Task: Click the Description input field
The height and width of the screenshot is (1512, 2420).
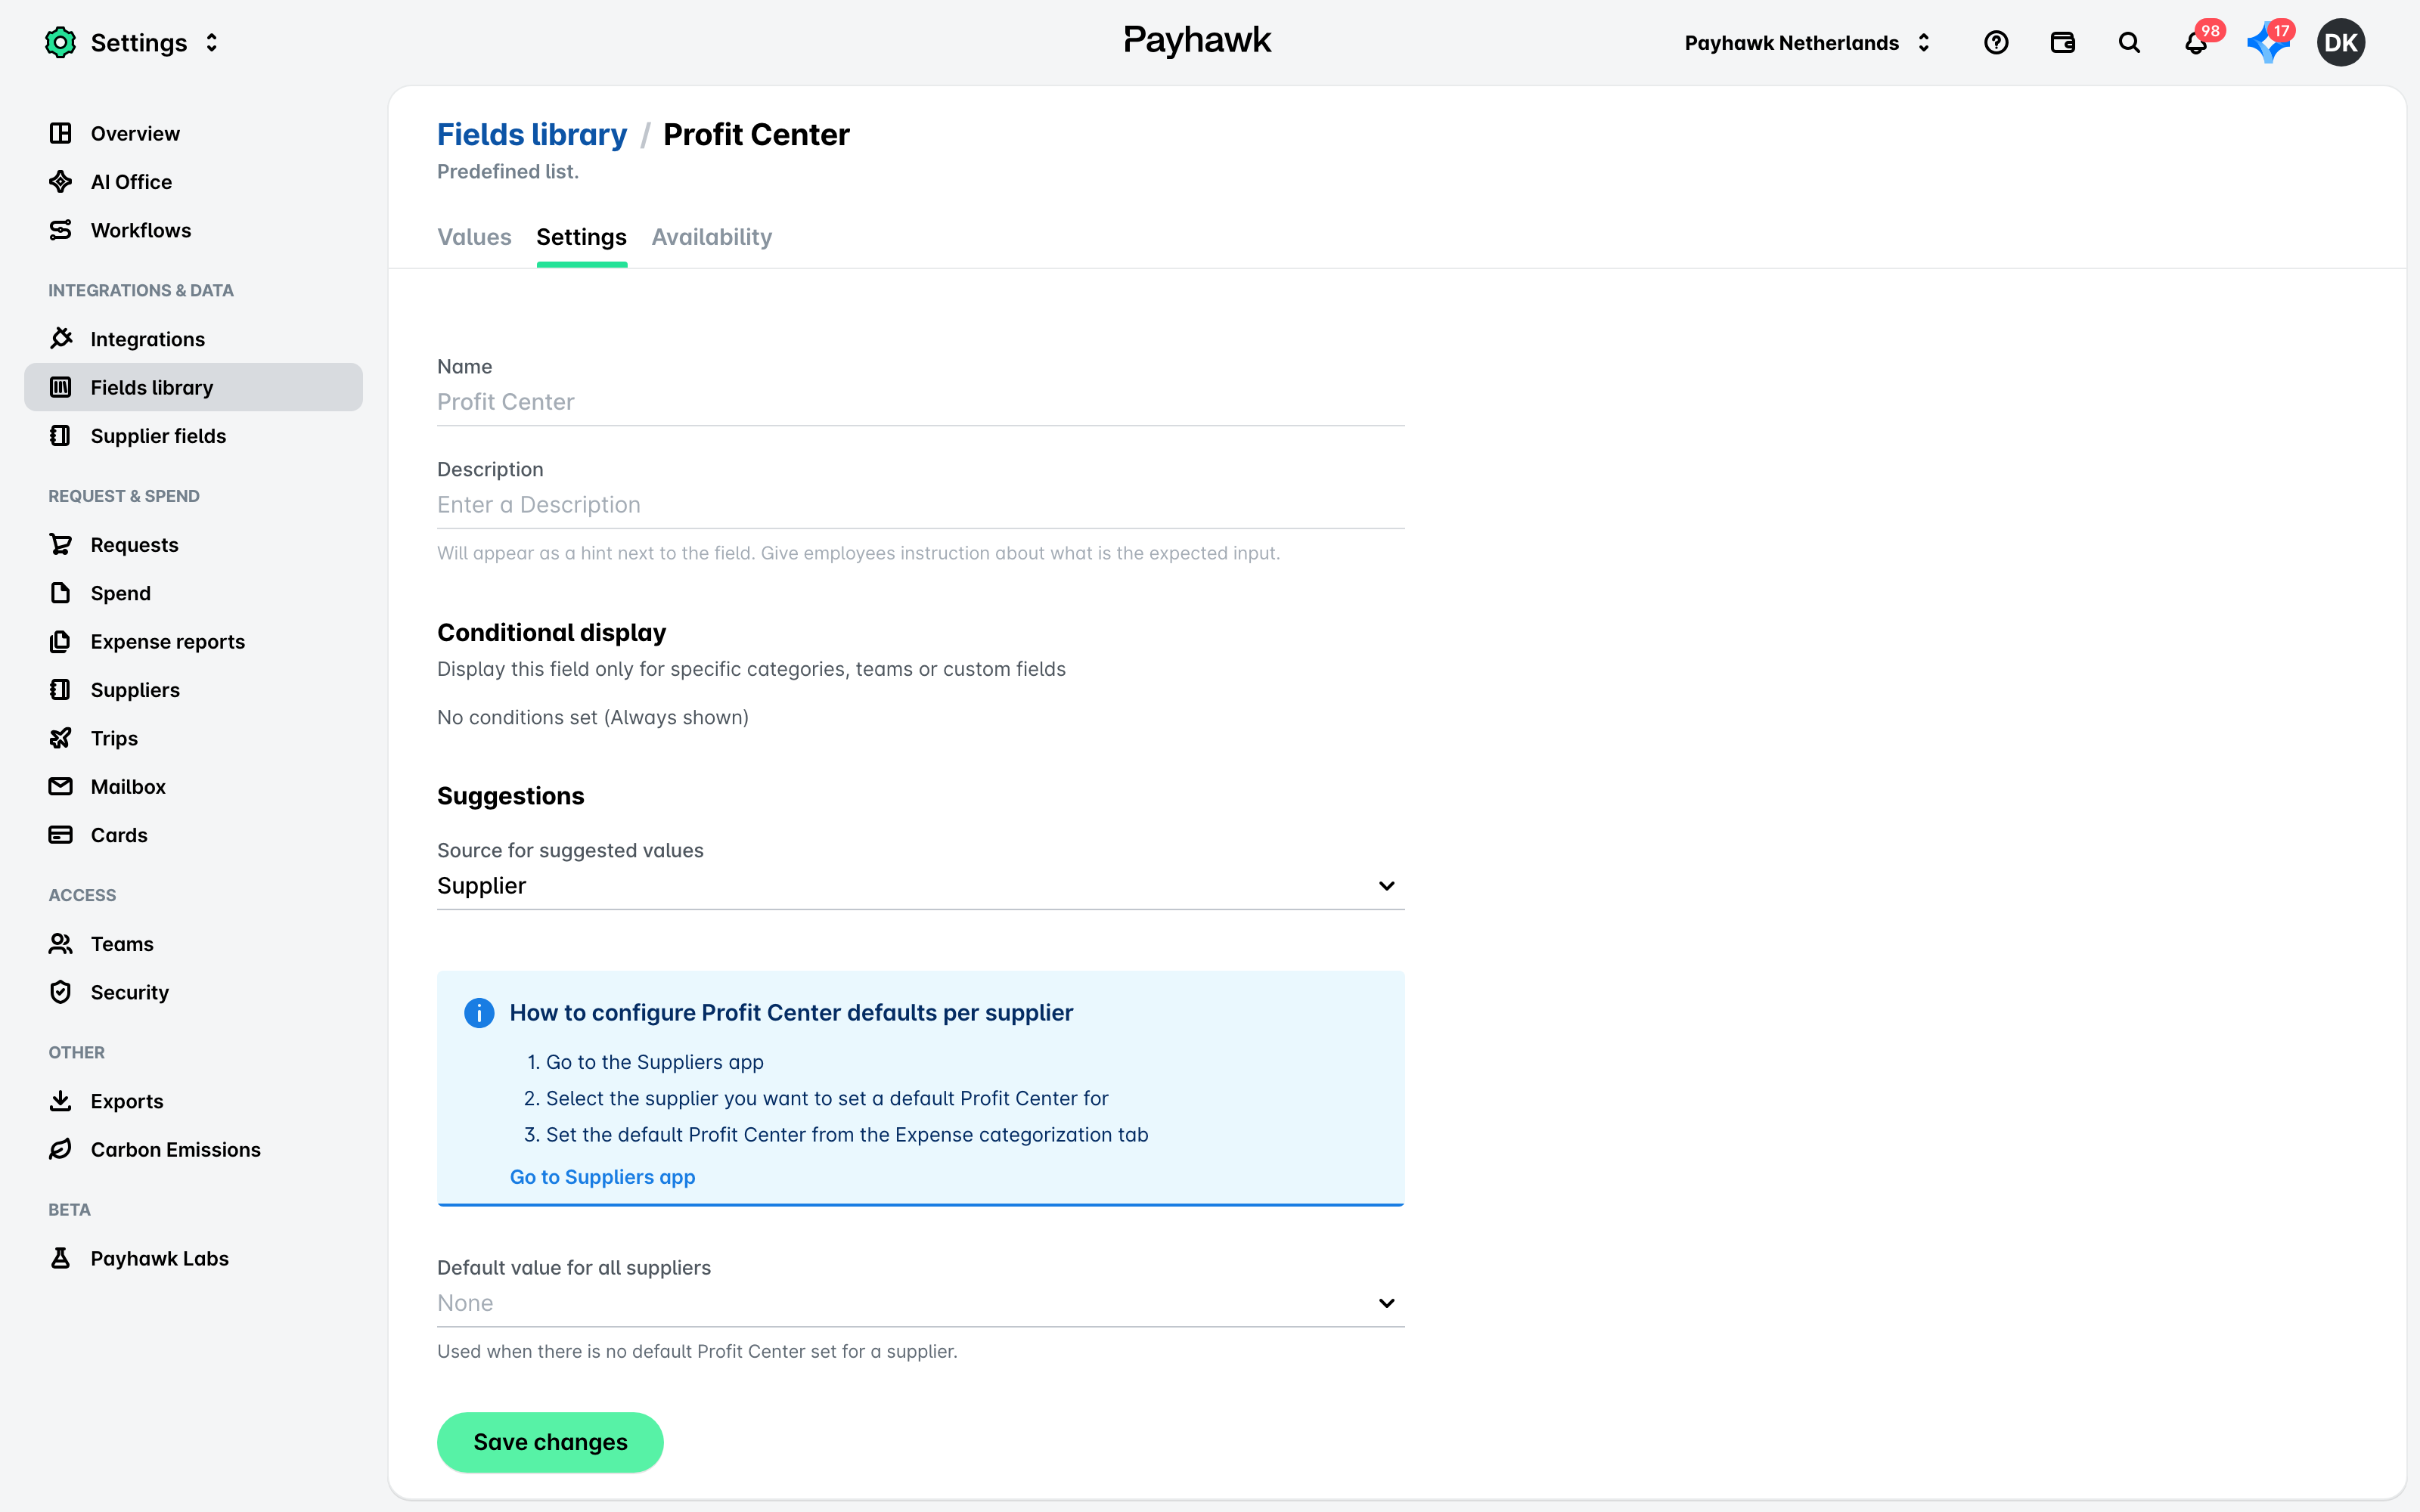Action: click(x=920, y=505)
